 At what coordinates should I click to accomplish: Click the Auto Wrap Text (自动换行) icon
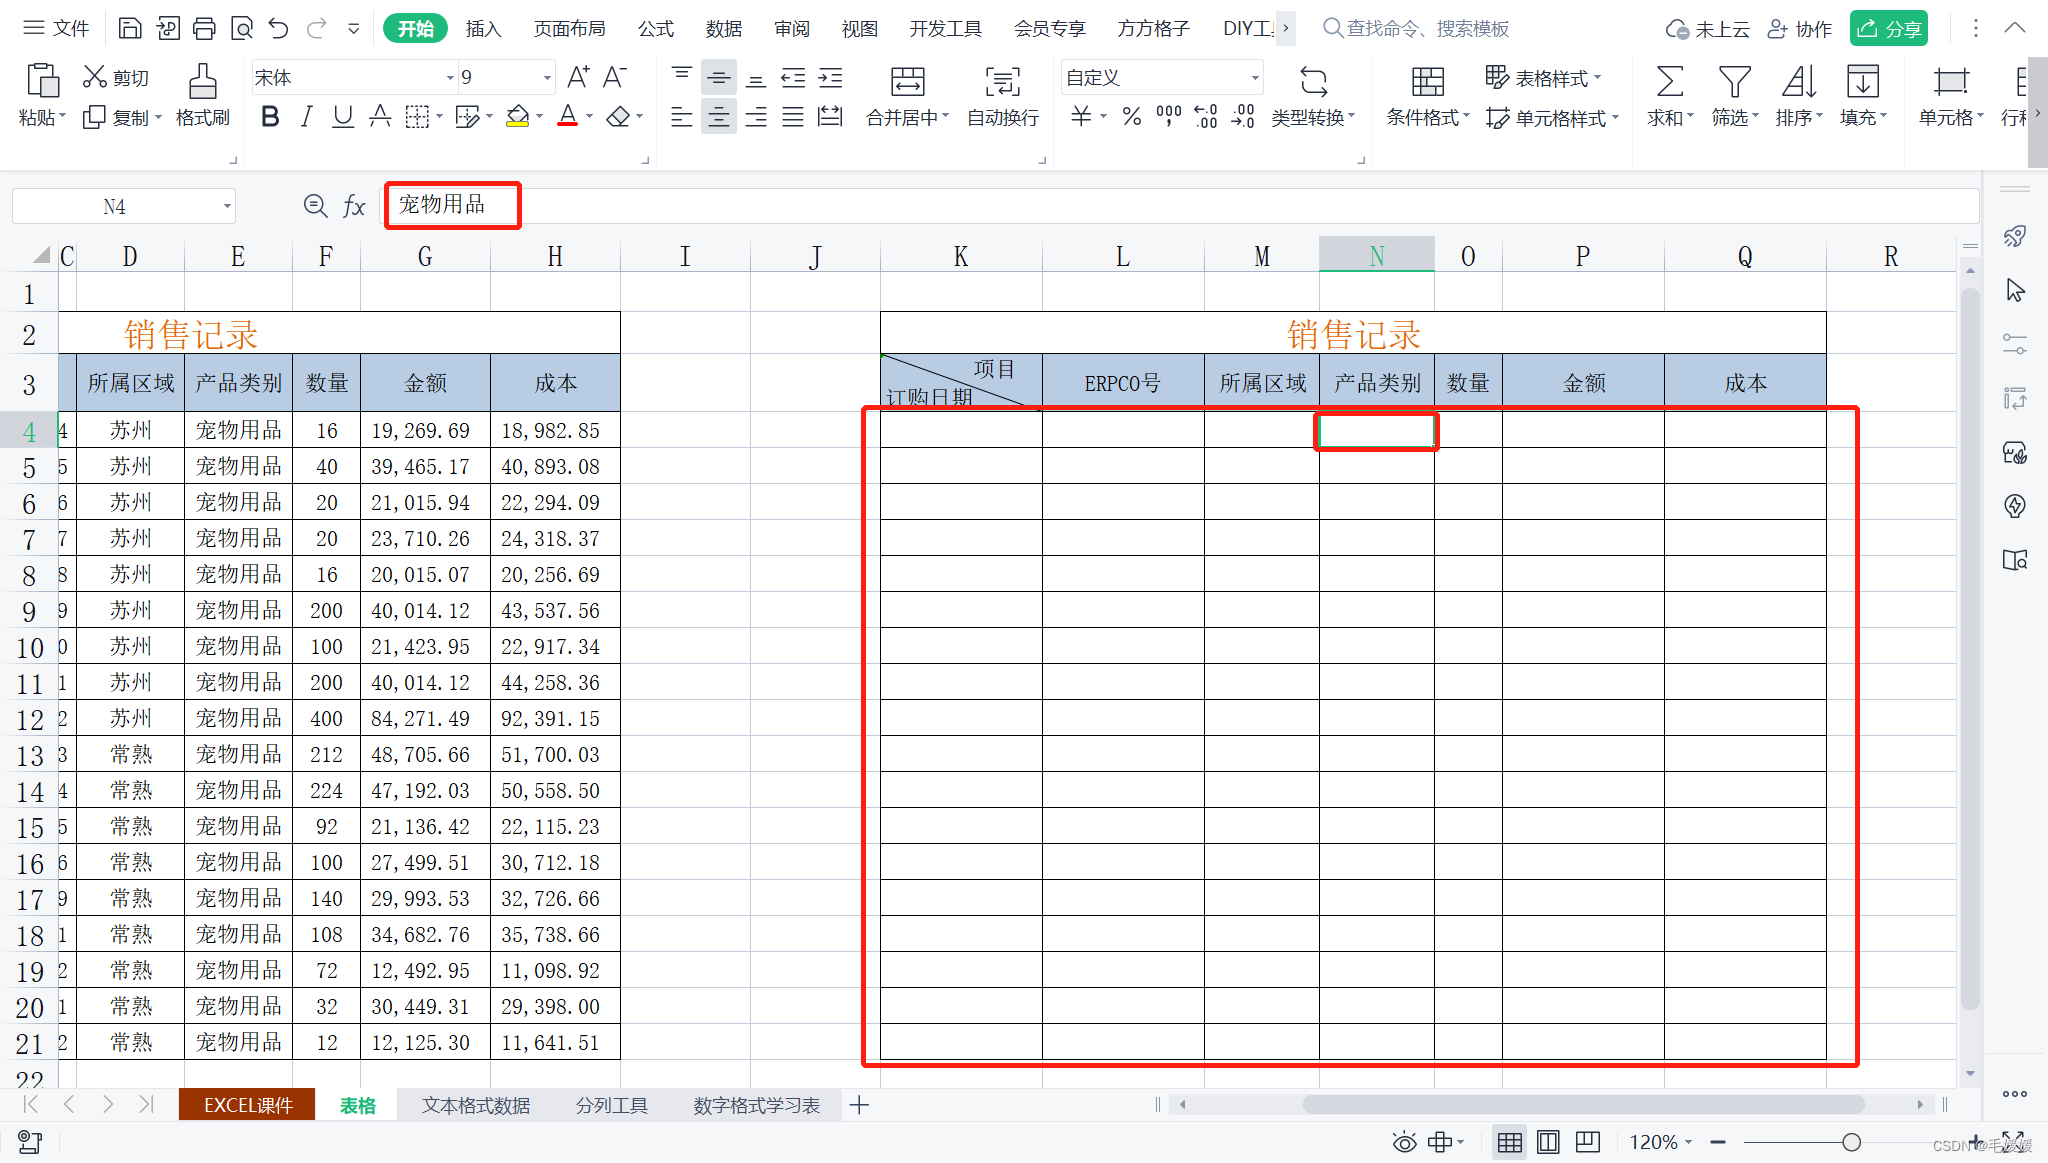(1002, 83)
